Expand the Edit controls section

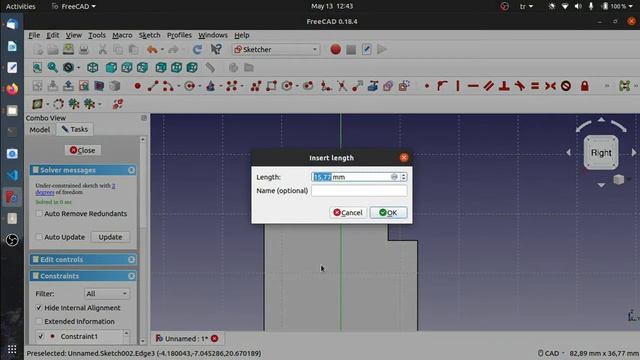pyautogui.click(x=131, y=260)
